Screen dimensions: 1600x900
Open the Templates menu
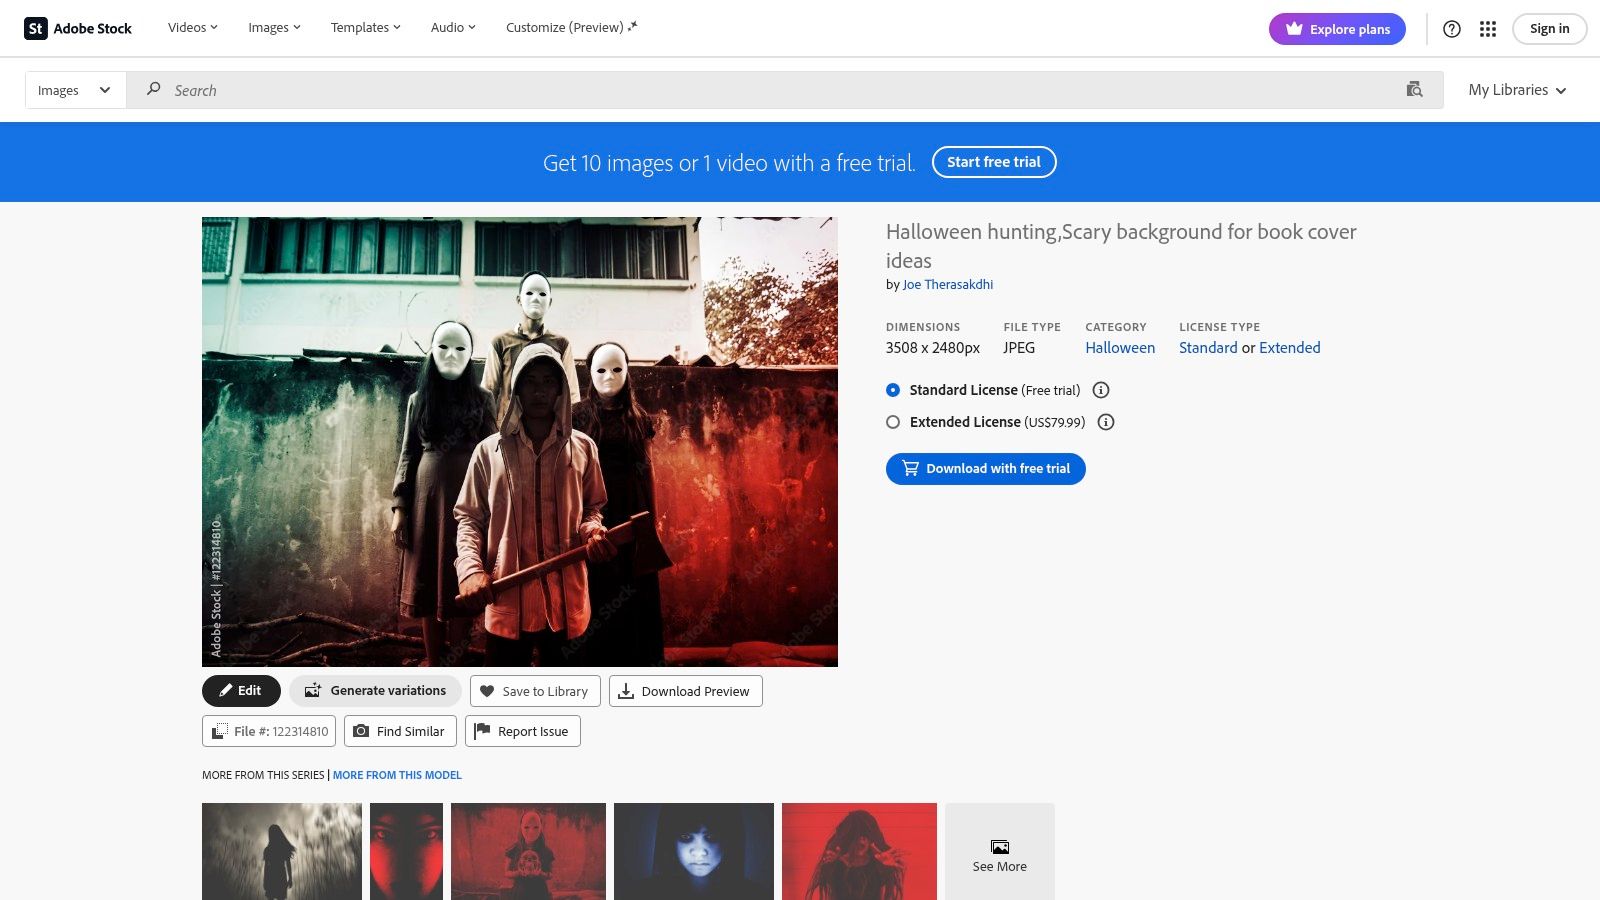364,27
